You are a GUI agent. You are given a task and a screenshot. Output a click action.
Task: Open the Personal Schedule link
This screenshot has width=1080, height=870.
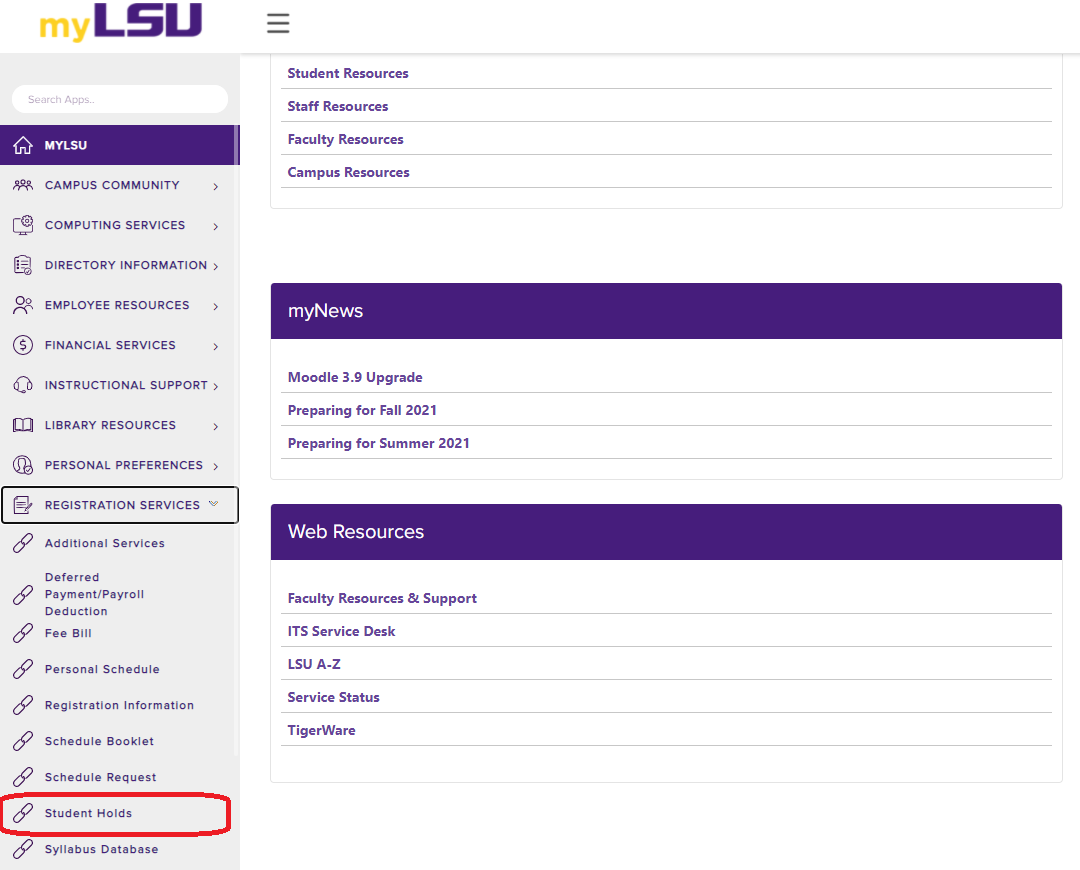(102, 669)
